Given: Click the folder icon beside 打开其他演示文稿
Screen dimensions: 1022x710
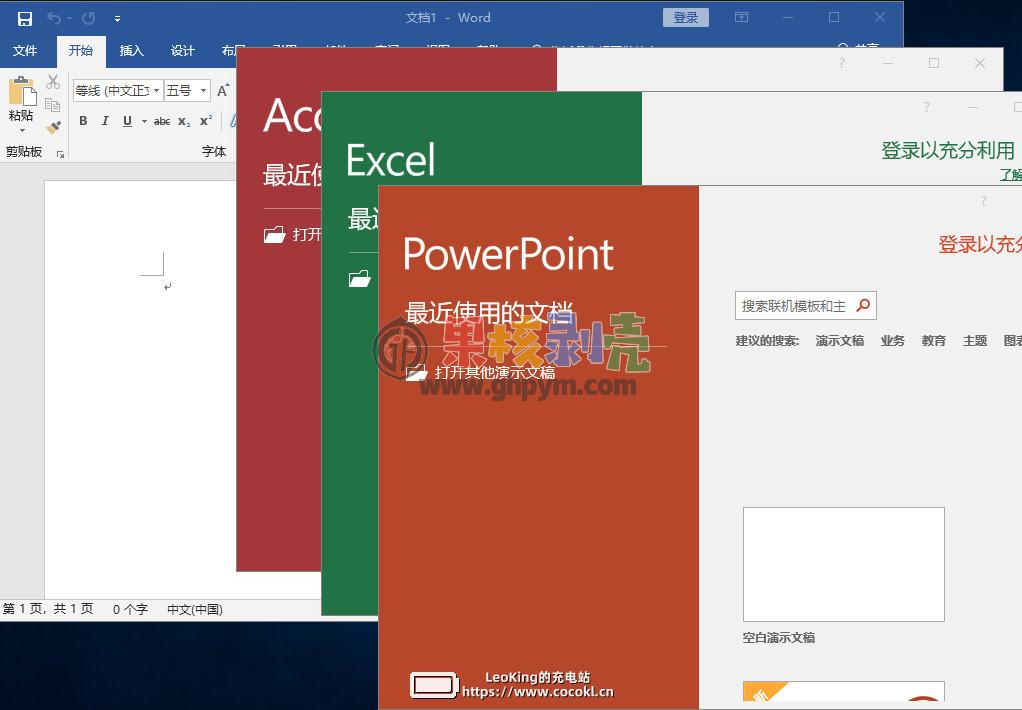Looking at the screenshot, I should (416, 372).
